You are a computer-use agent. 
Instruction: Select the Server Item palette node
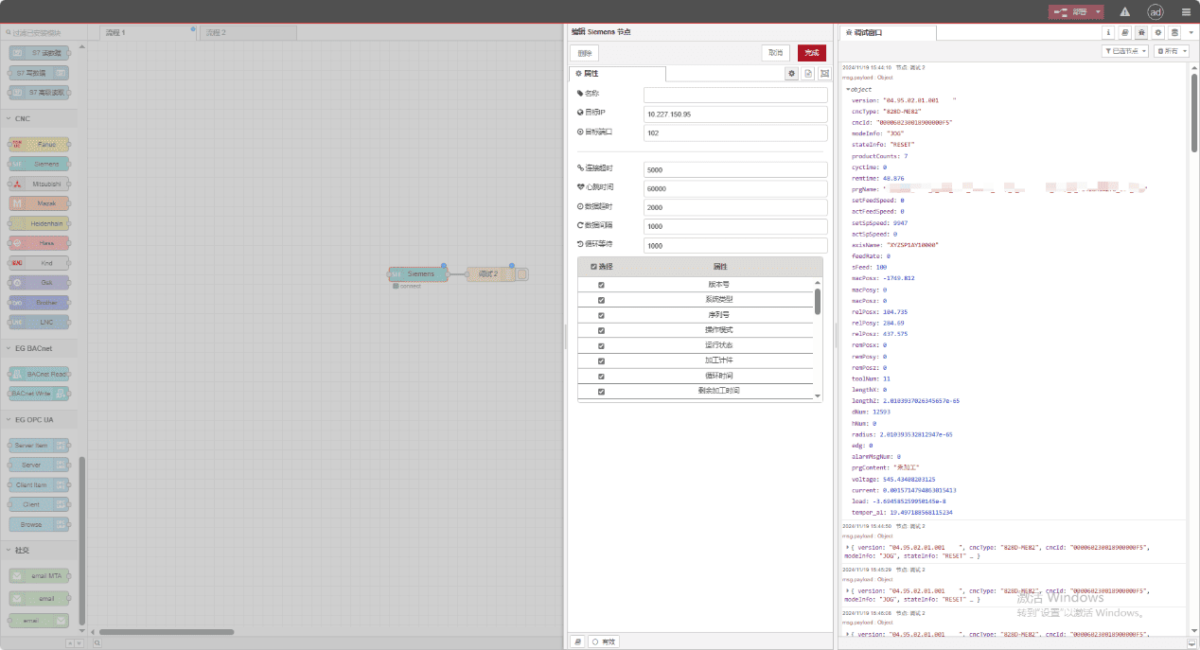pyautogui.click(x=39, y=445)
